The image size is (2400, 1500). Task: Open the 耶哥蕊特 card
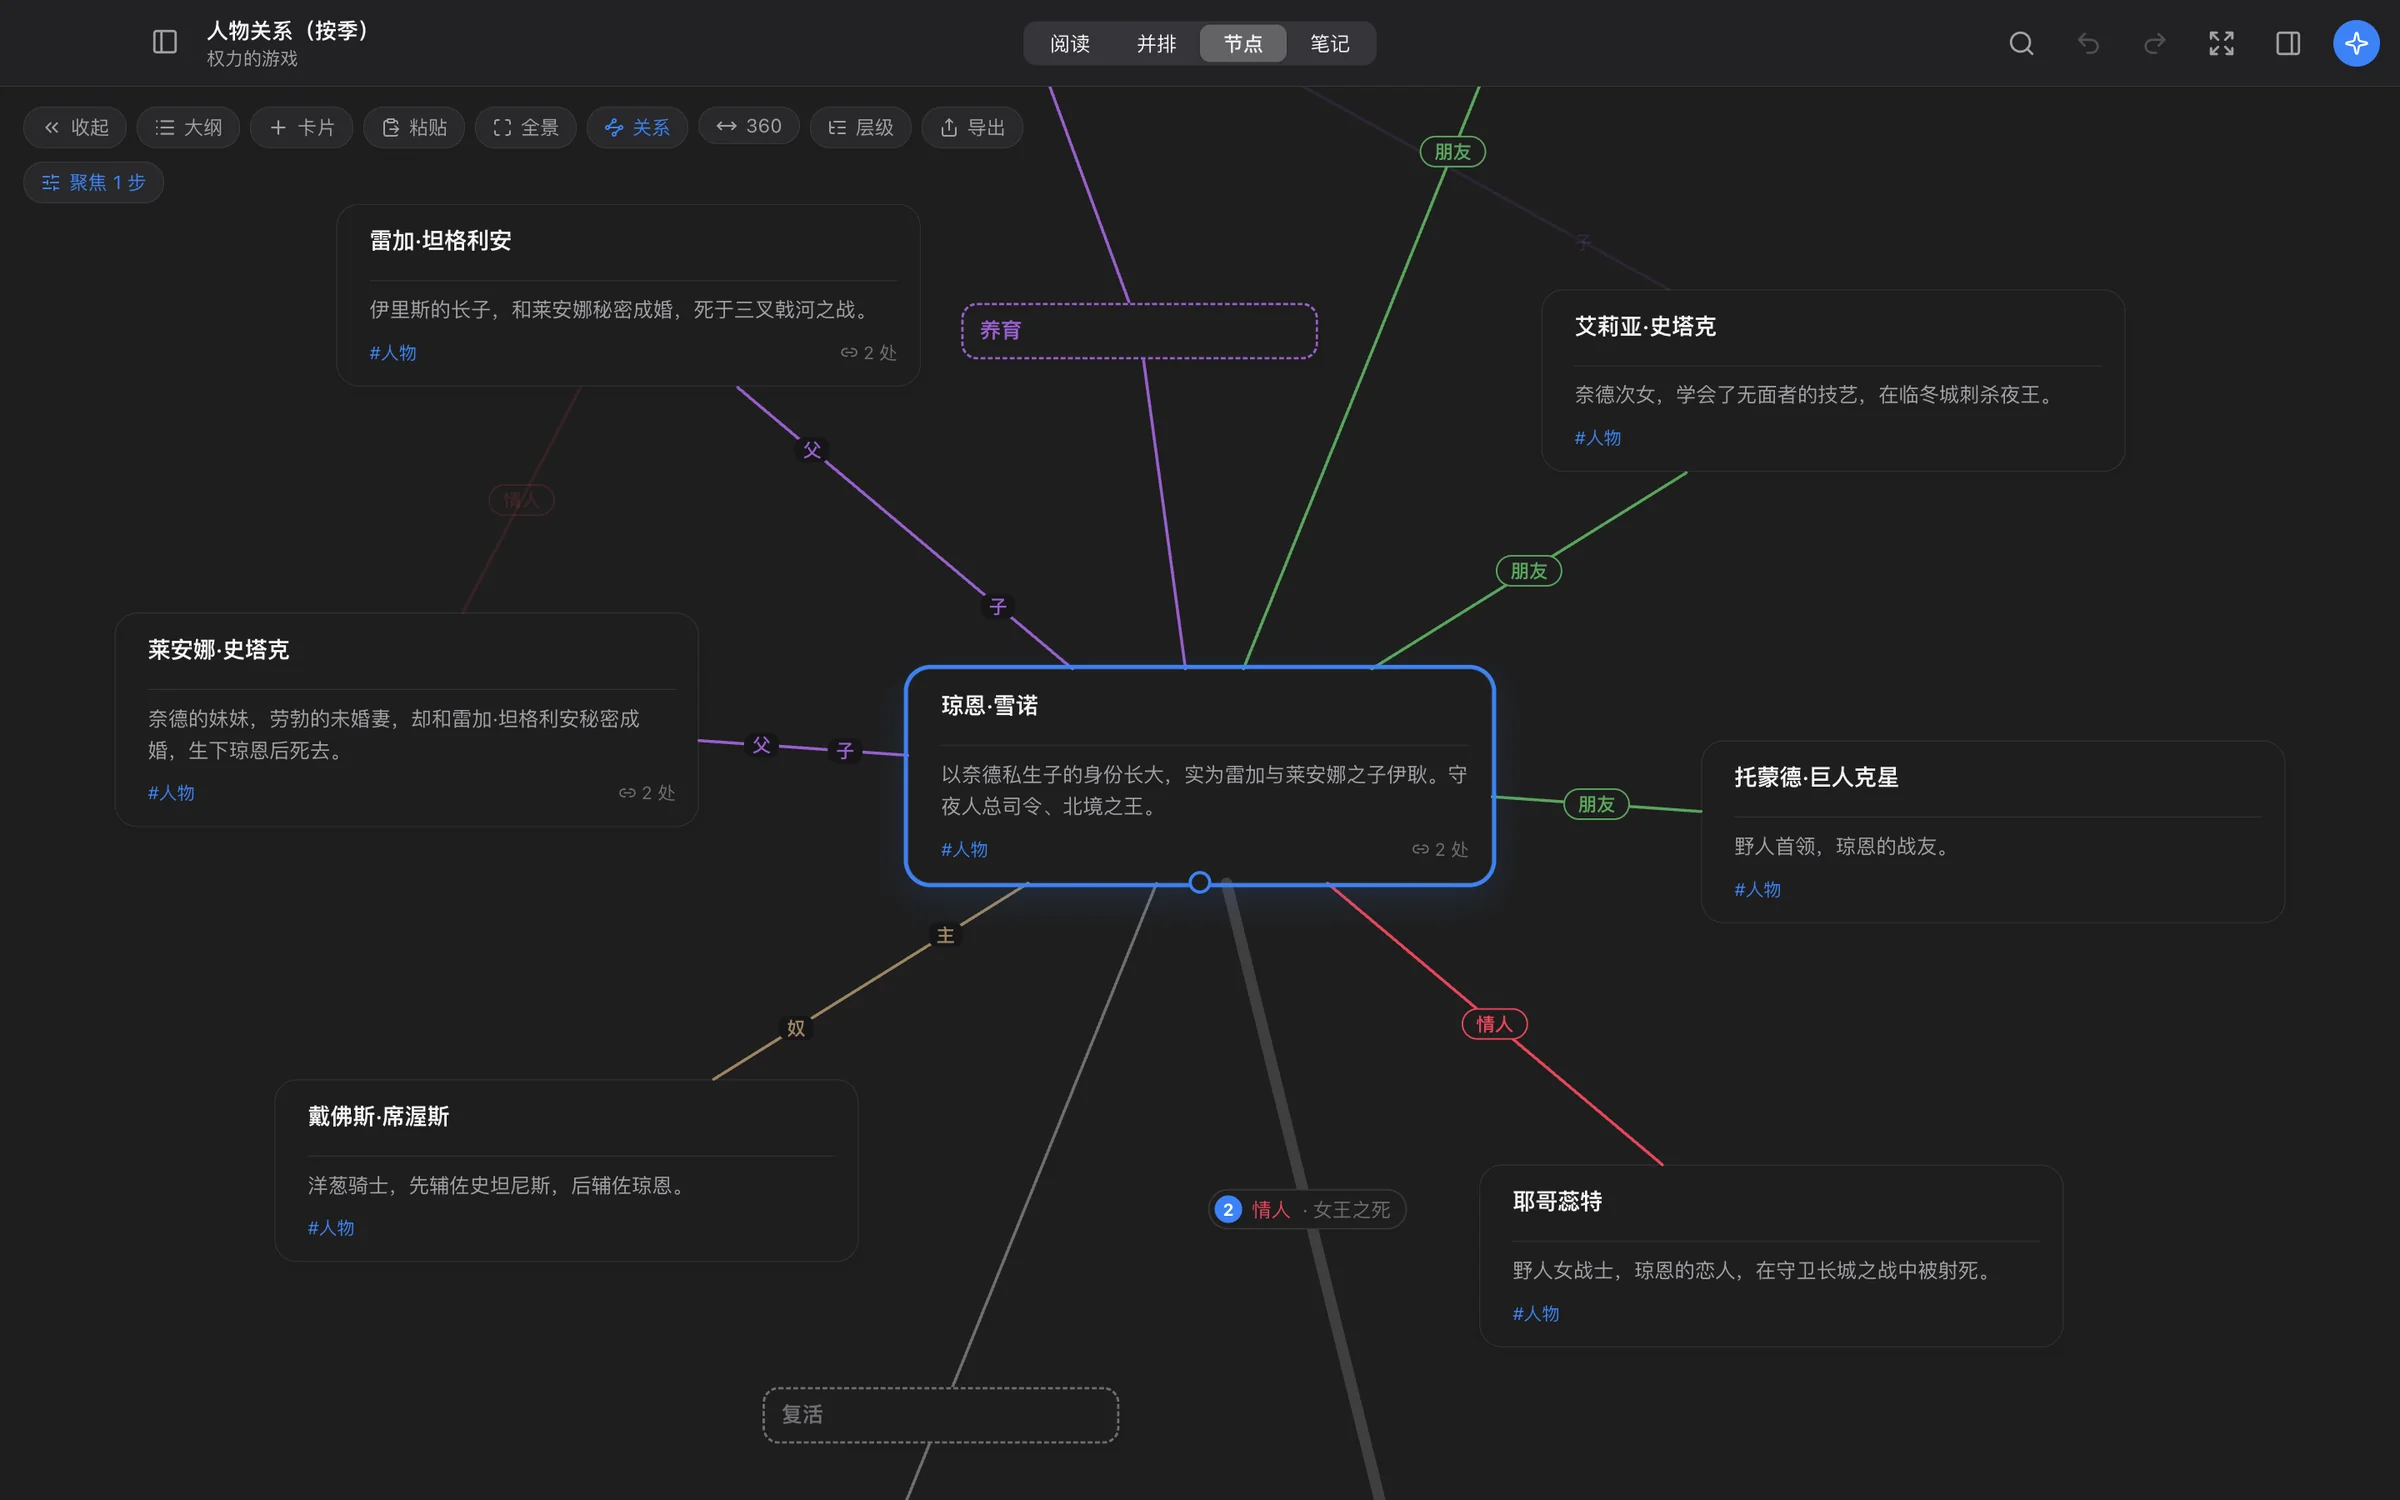(x=1771, y=1255)
